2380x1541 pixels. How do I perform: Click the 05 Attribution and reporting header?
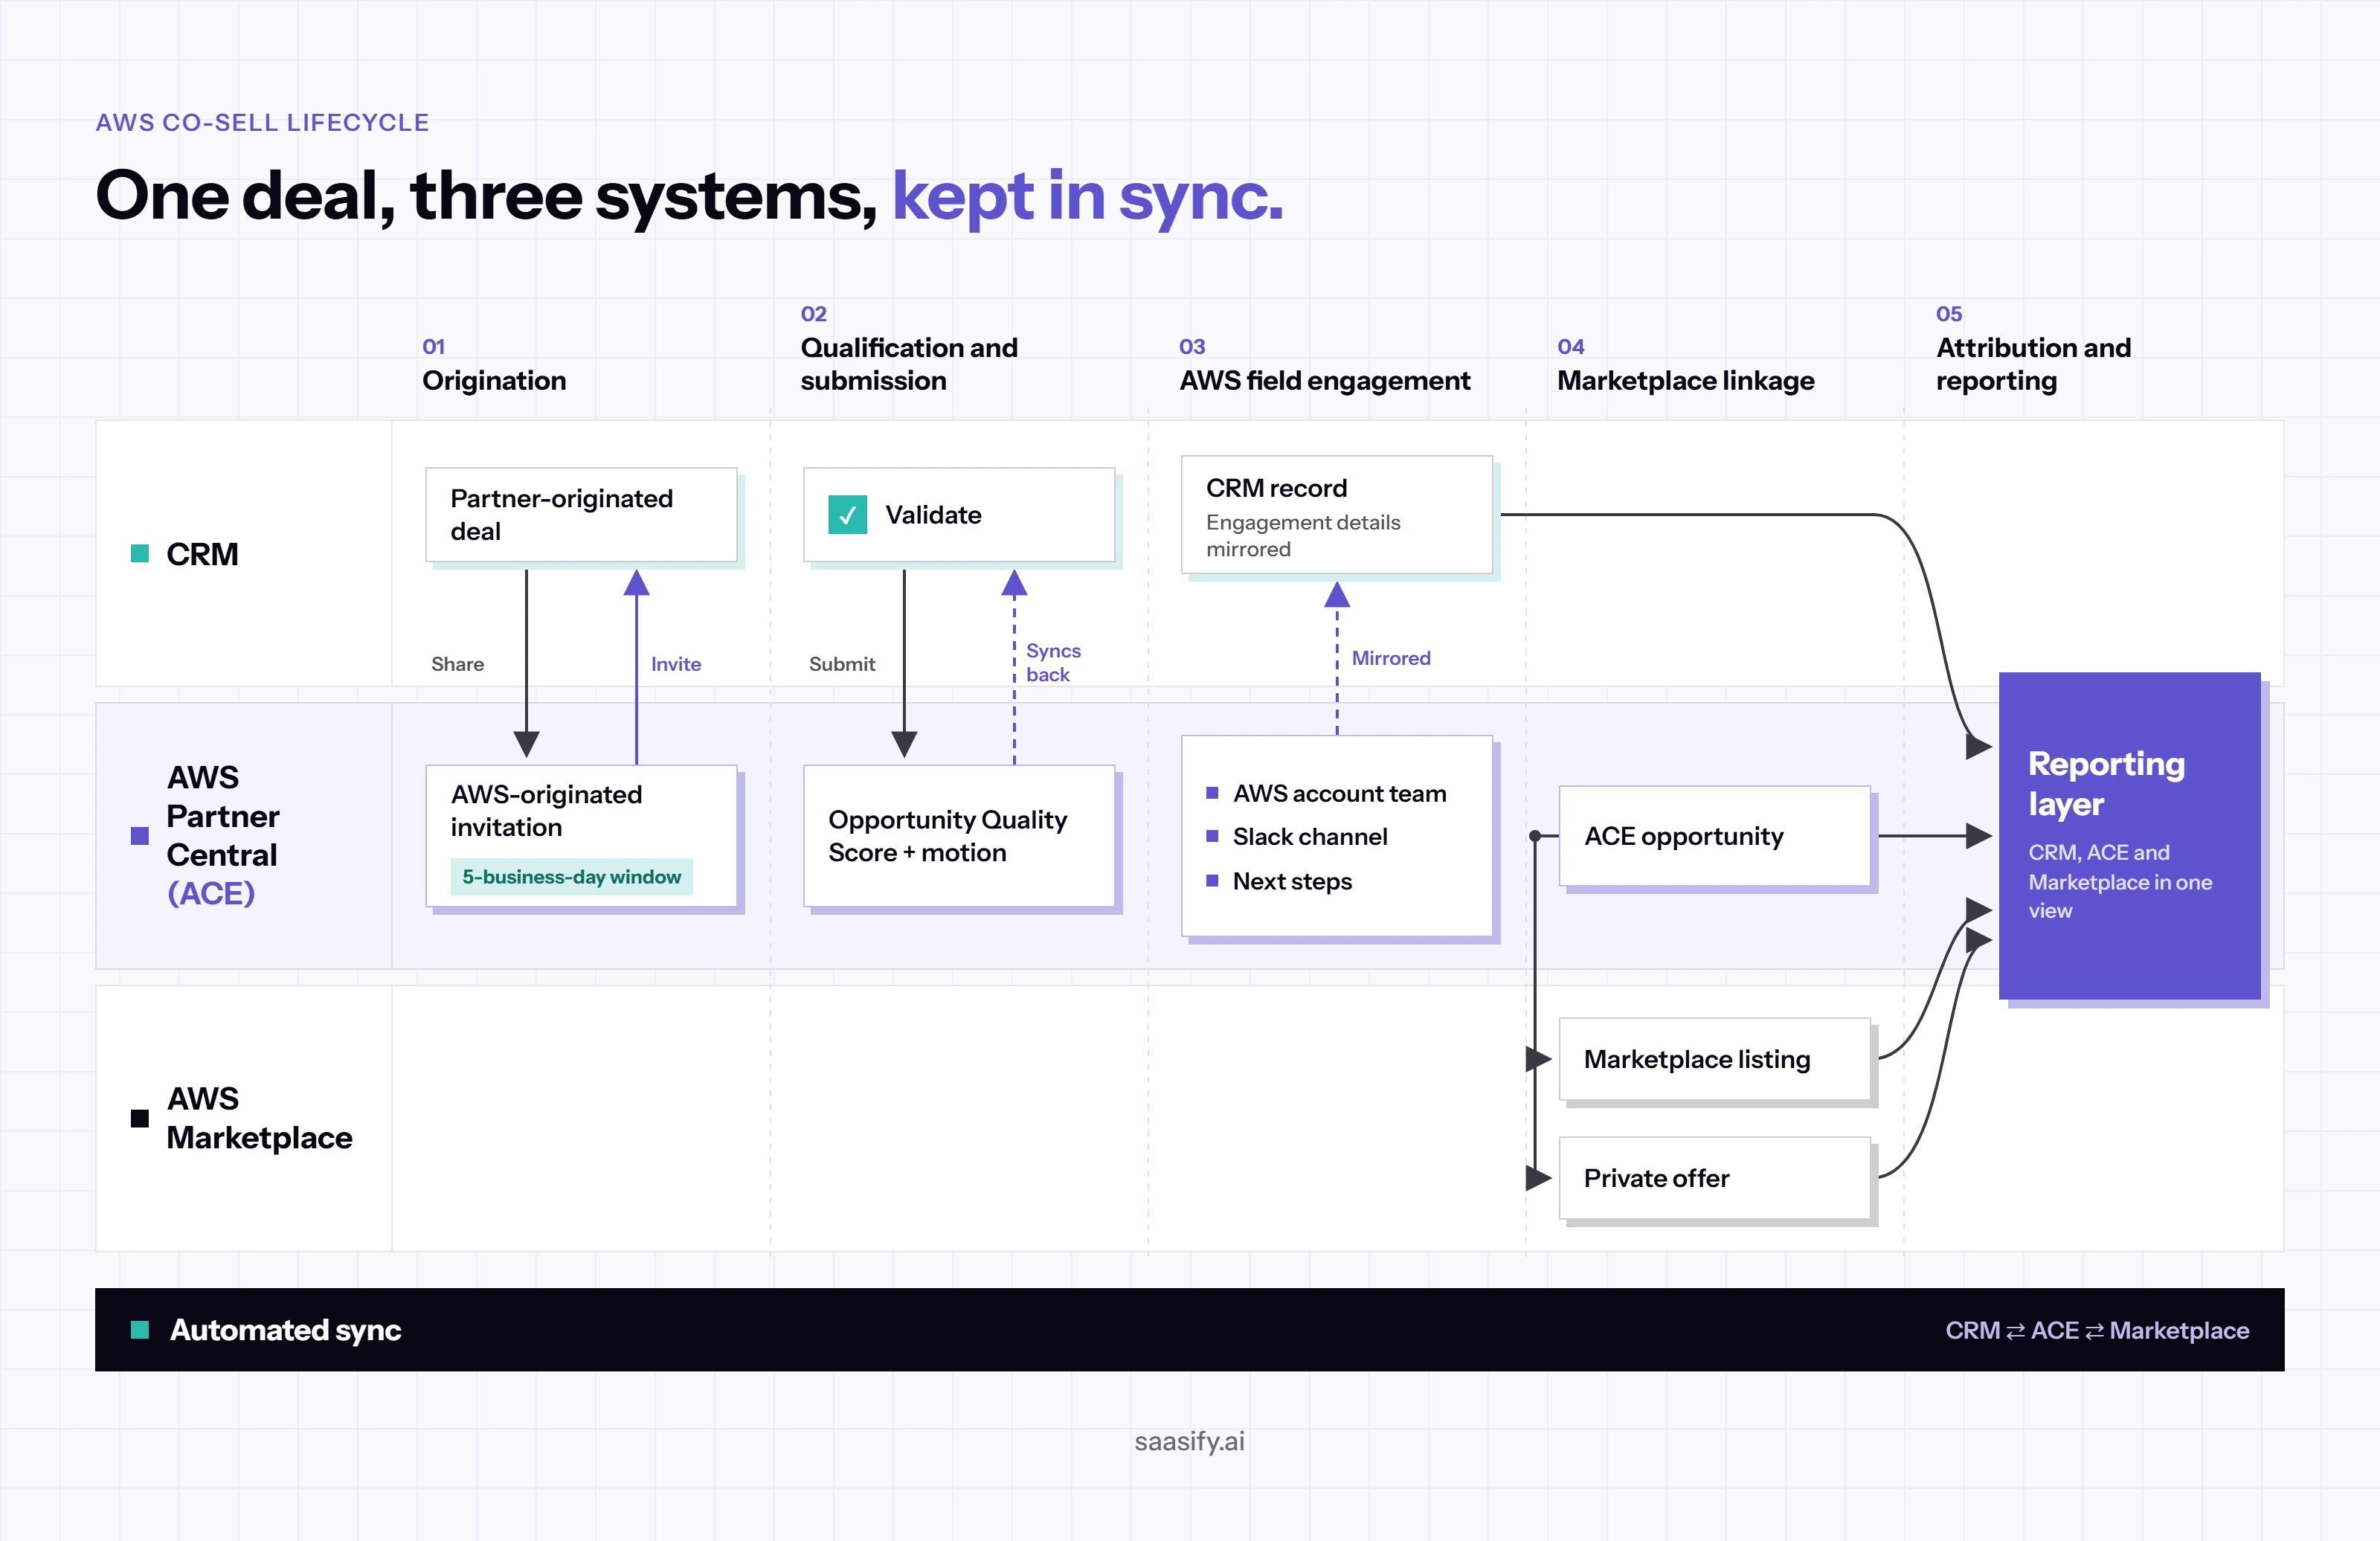coord(2033,349)
